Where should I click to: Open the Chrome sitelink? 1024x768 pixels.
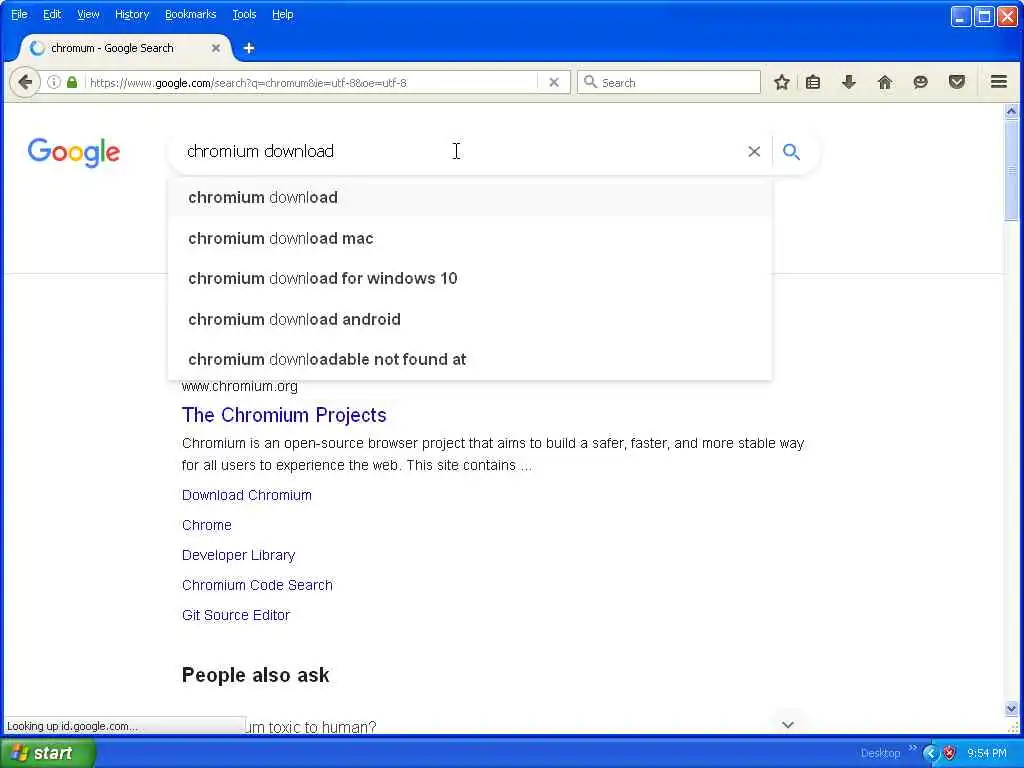[206, 525]
